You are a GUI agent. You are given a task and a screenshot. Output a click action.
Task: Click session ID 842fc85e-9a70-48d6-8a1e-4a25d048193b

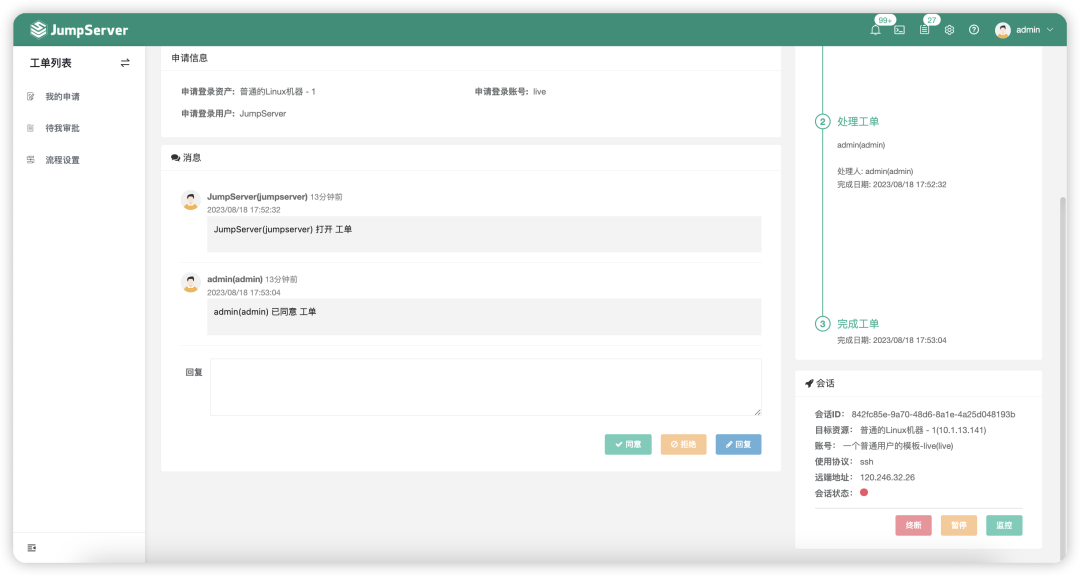tap(933, 414)
